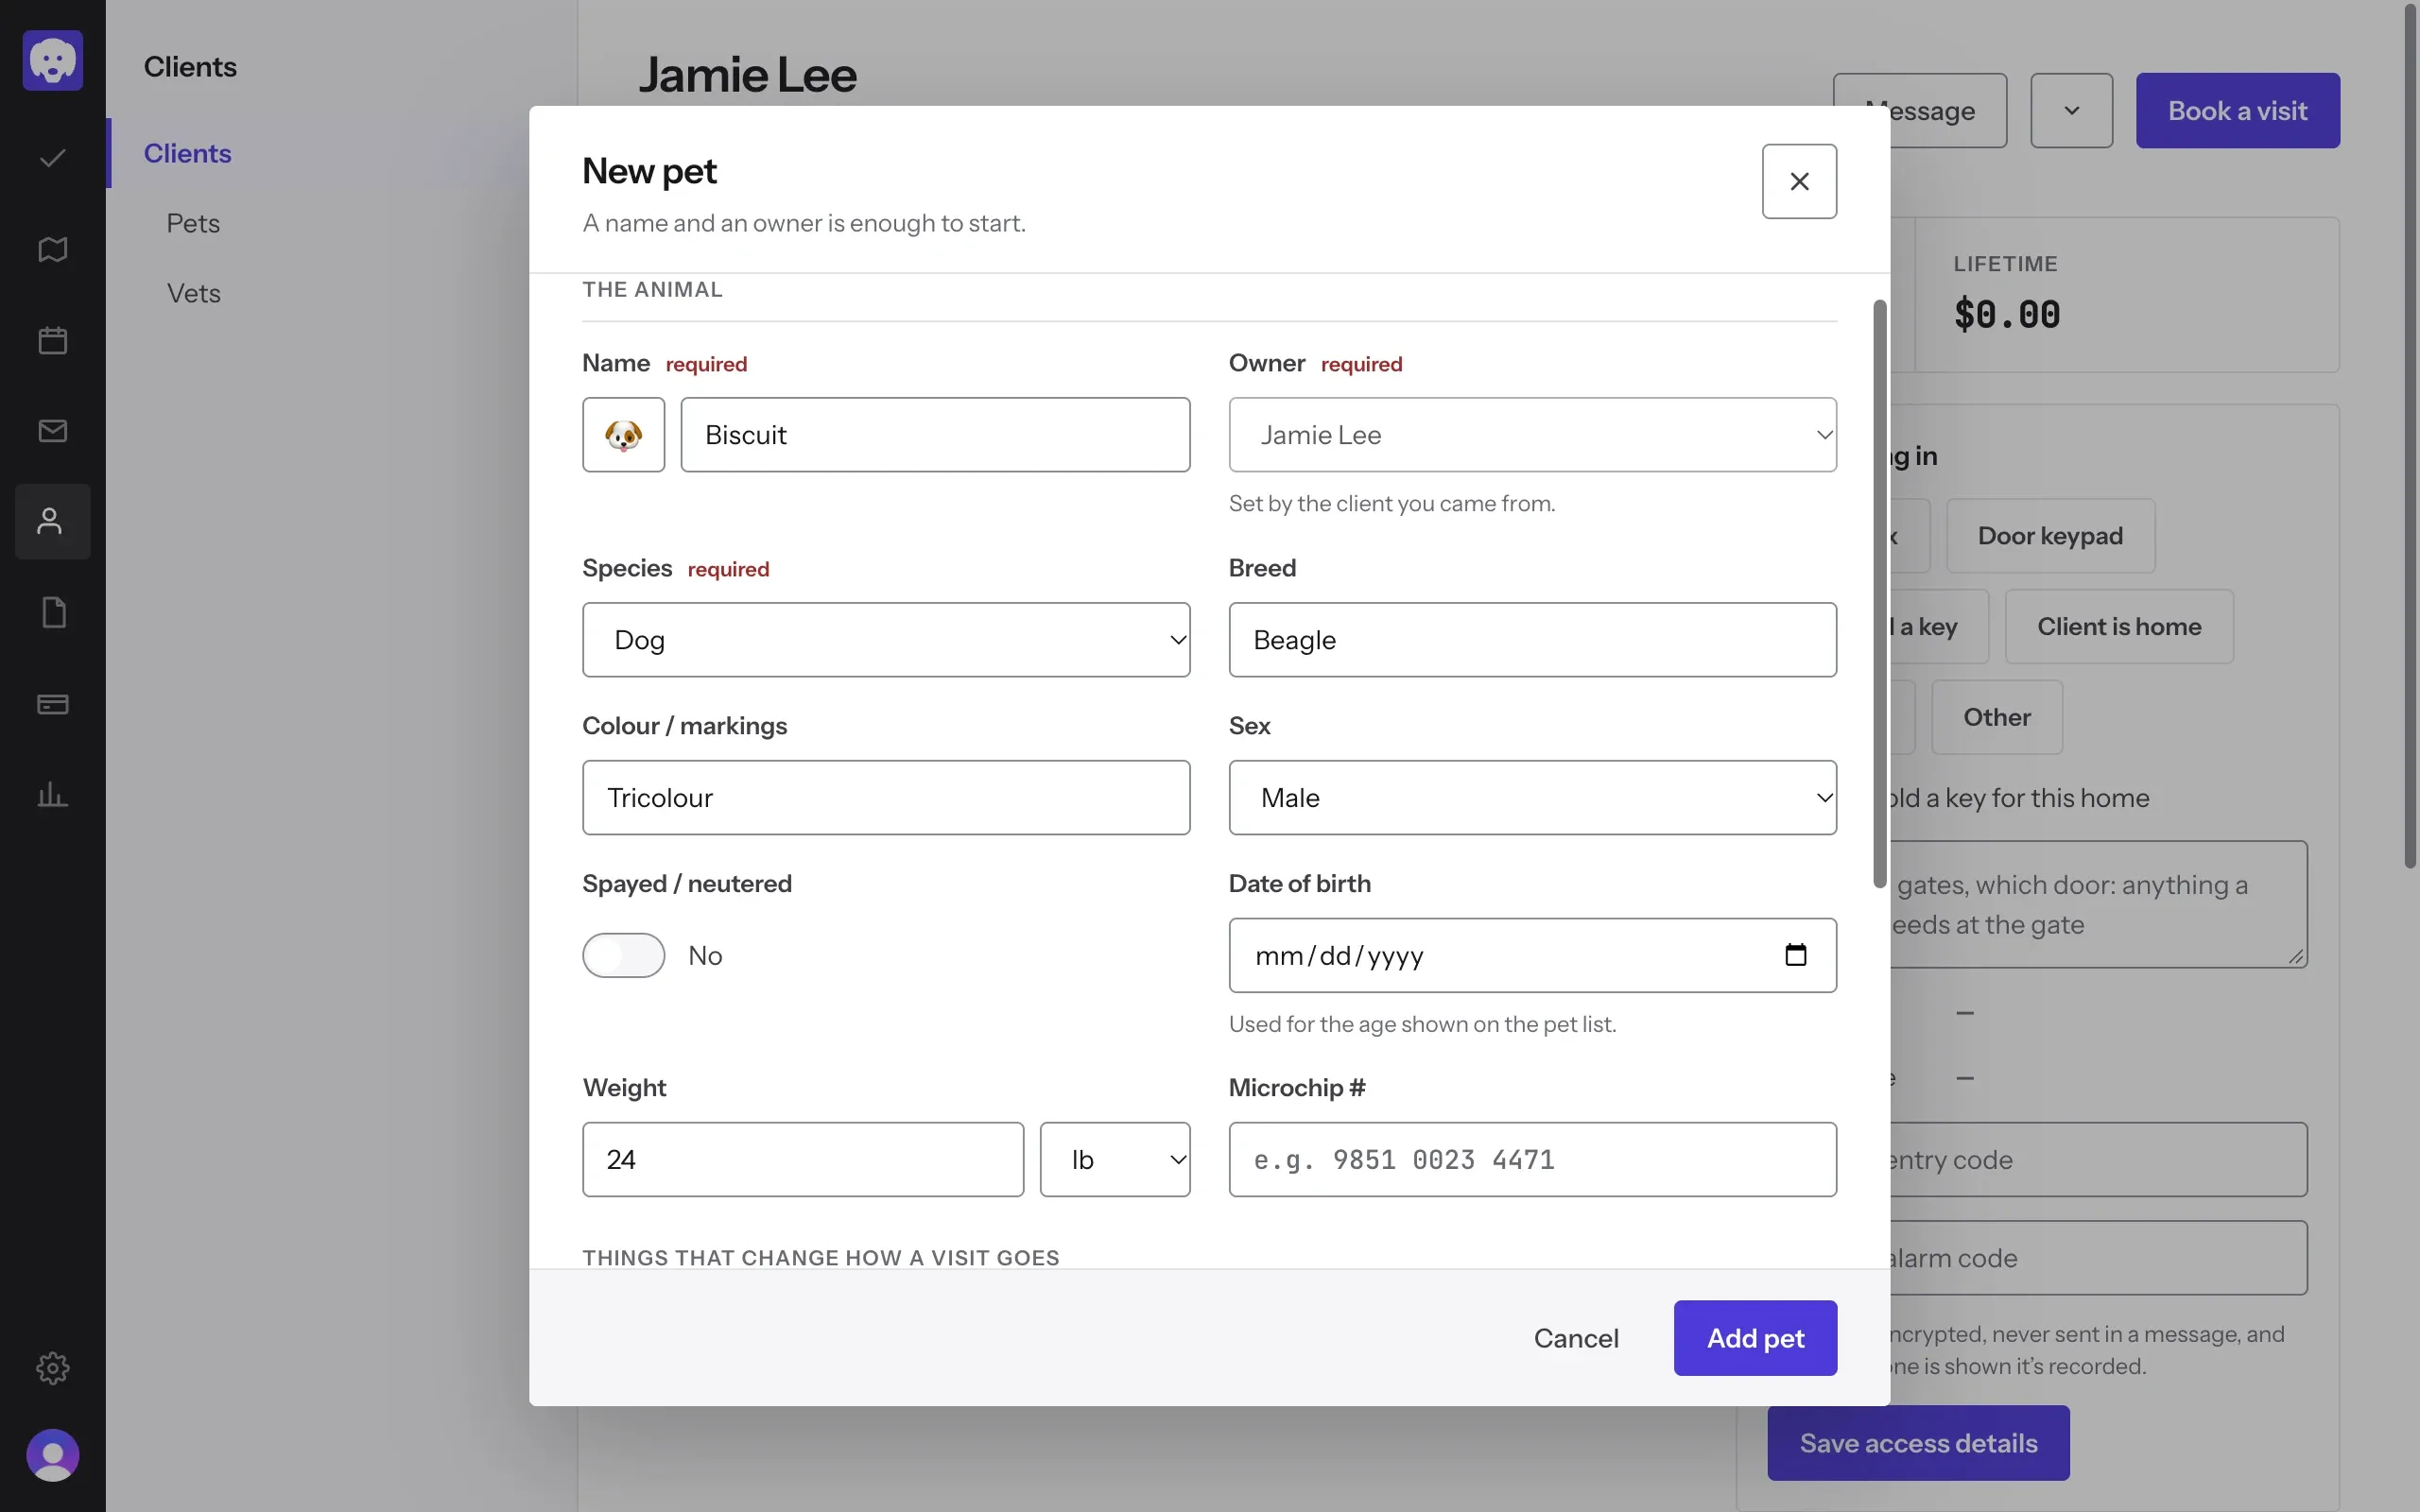Close the New pet dialog

coord(1799,181)
